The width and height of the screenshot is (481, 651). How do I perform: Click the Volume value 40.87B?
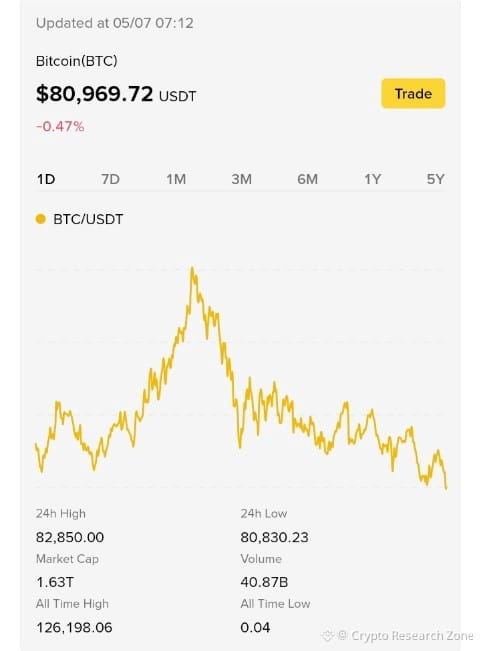pyautogui.click(x=264, y=582)
